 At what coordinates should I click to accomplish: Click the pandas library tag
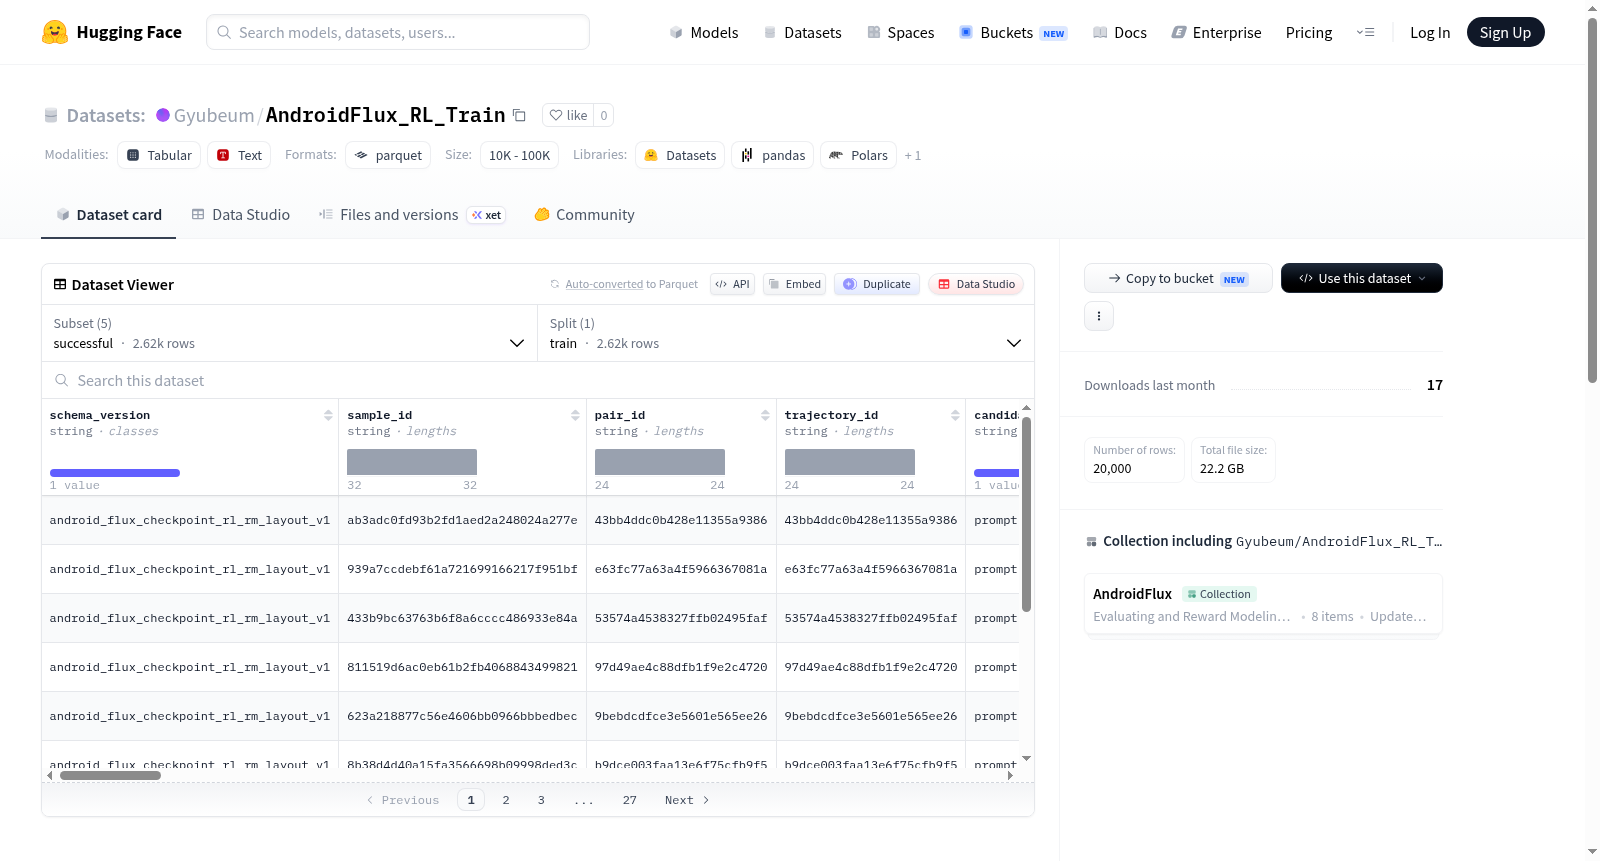tap(773, 155)
